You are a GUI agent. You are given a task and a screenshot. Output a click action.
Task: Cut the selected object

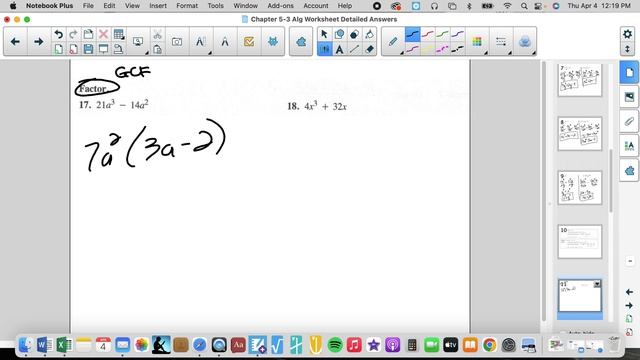157,34
